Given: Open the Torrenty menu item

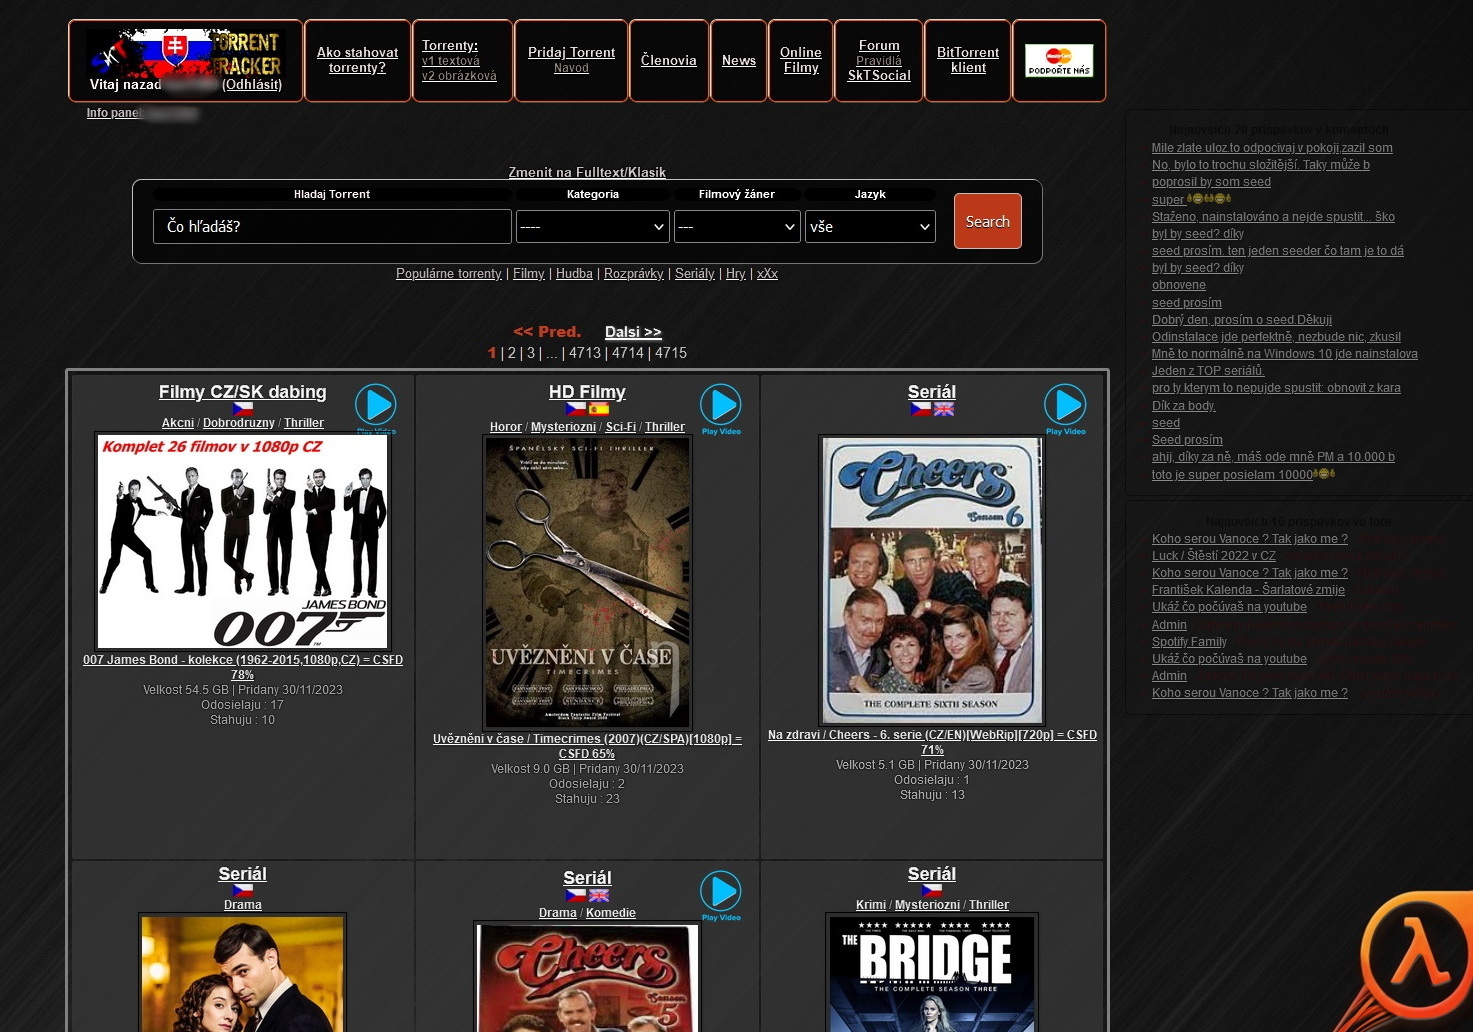Looking at the screenshot, I should (x=450, y=45).
